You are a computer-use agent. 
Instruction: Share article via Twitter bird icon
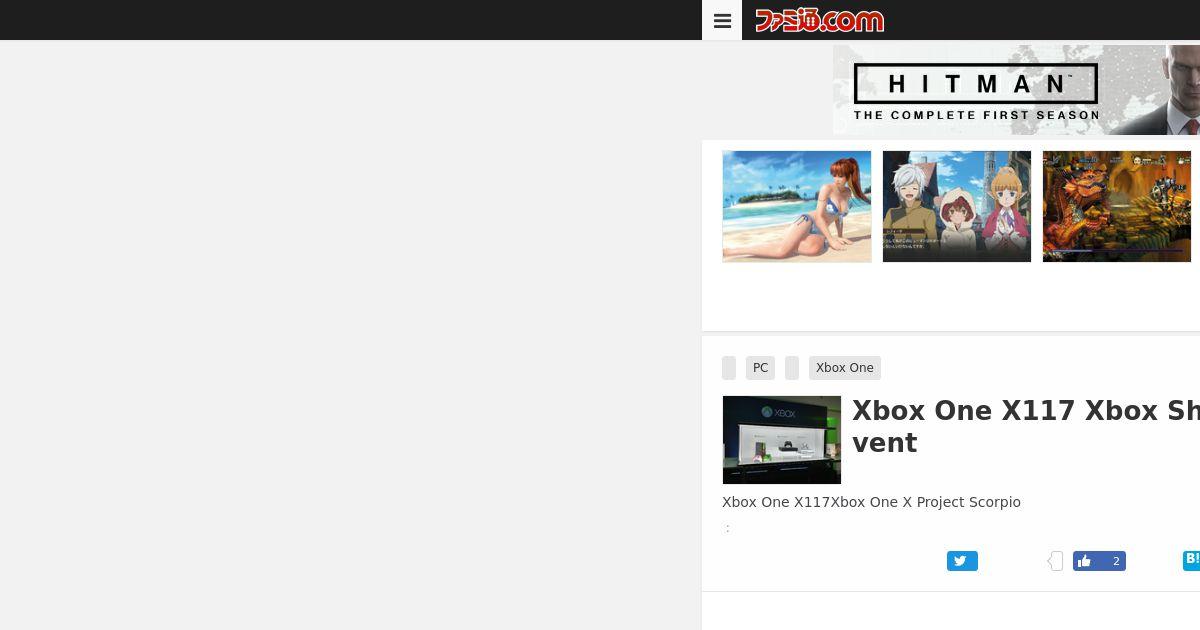coord(962,561)
